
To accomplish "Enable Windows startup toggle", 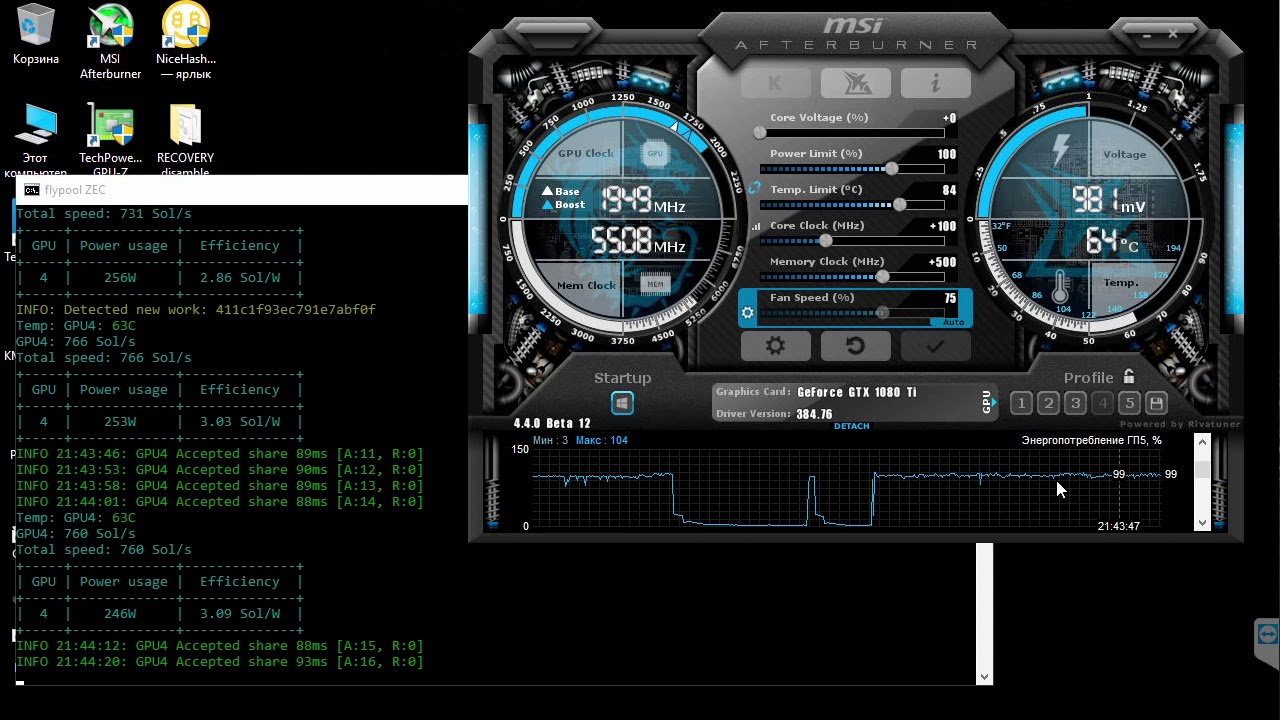I will click(x=622, y=402).
